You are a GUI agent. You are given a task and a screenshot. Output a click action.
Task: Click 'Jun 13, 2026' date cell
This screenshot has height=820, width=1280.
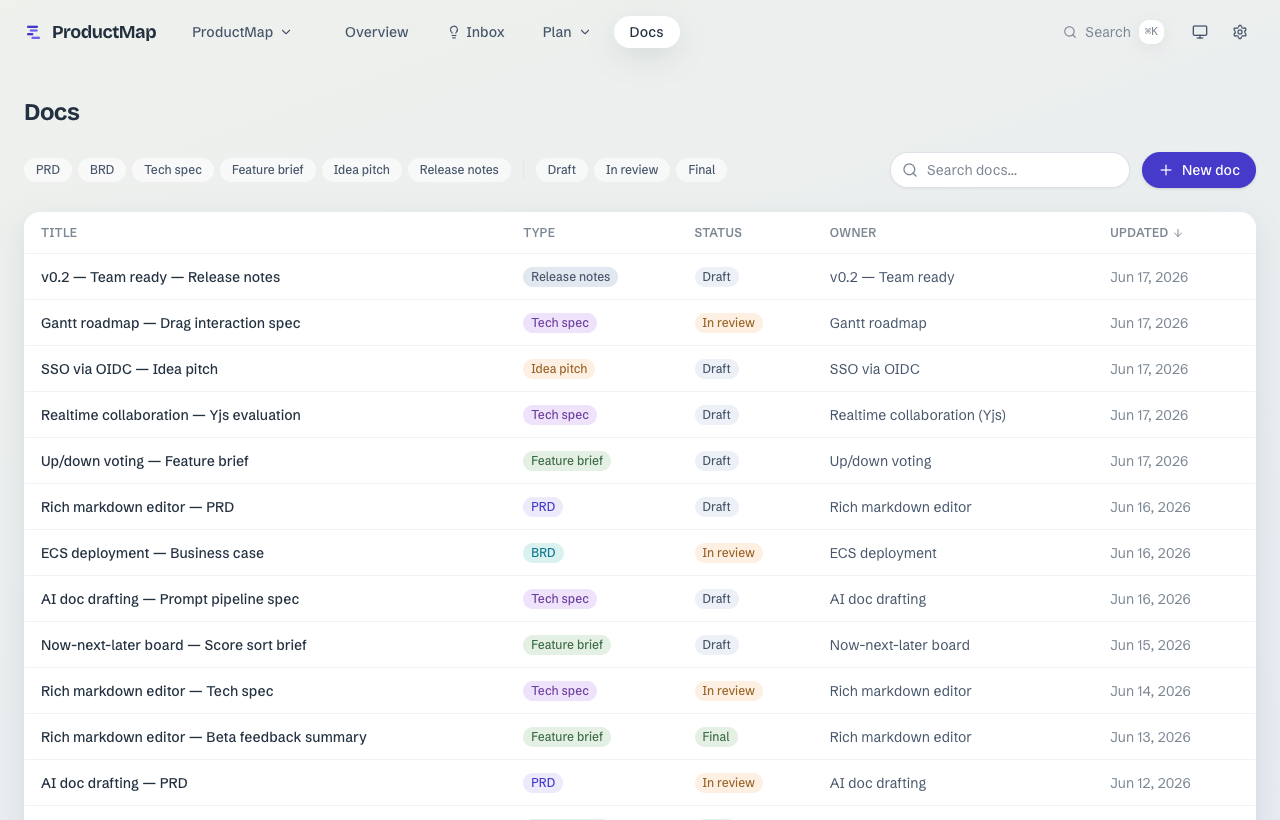[1150, 737]
